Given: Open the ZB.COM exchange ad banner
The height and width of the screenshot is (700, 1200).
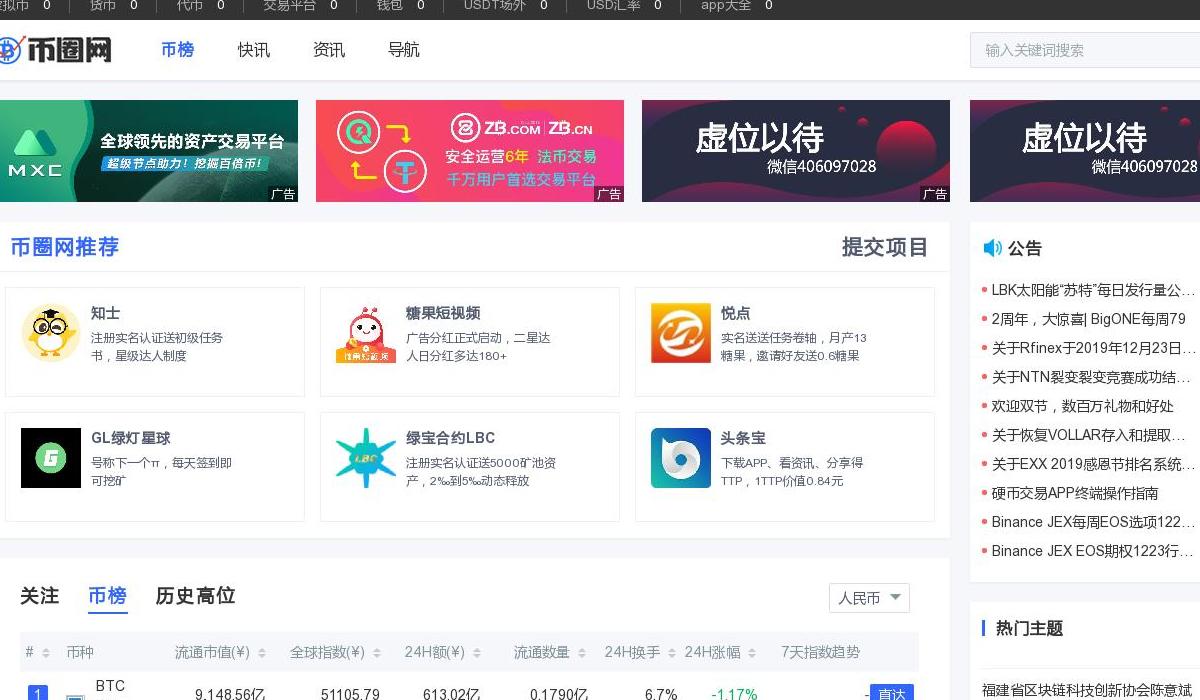Looking at the screenshot, I should click(470, 151).
